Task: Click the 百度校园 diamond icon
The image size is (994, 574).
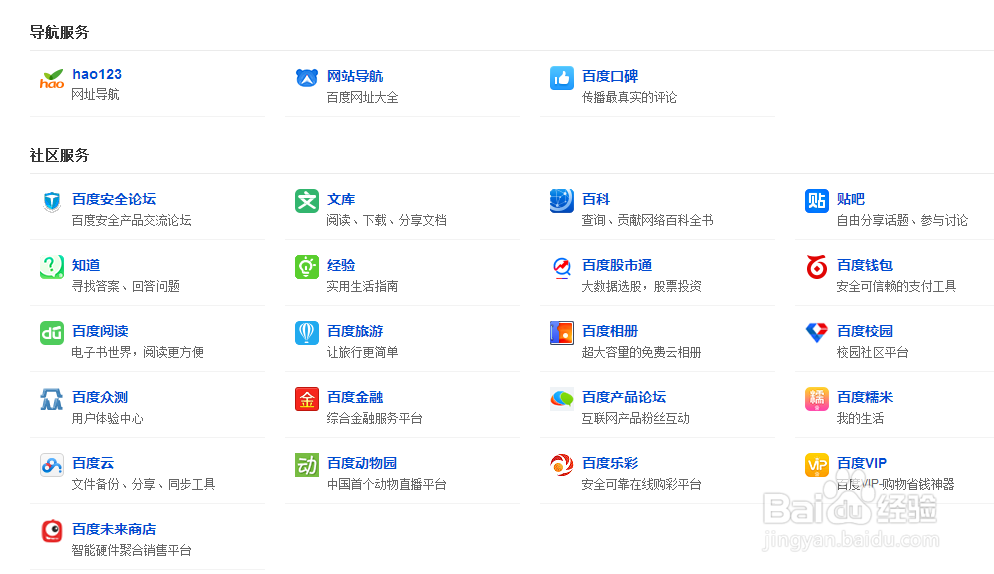Action: (816, 332)
